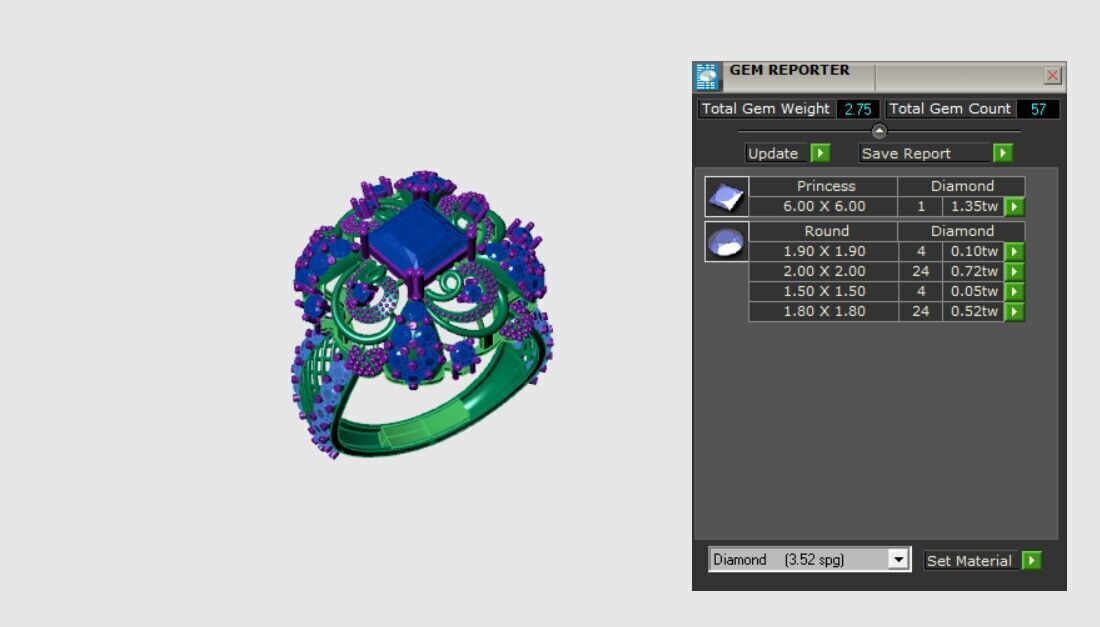1100x627 pixels.
Task: Click green arrow on 0.72tw row
Action: [x=1014, y=271]
